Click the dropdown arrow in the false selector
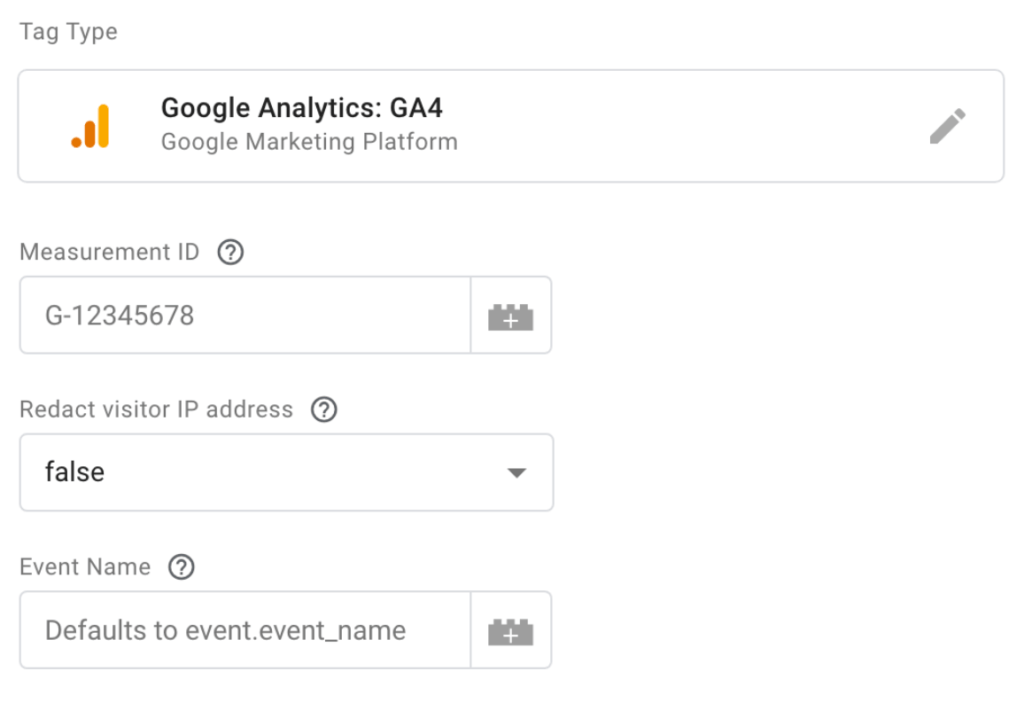Screen dimensions: 1024x702 (x=517, y=473)
